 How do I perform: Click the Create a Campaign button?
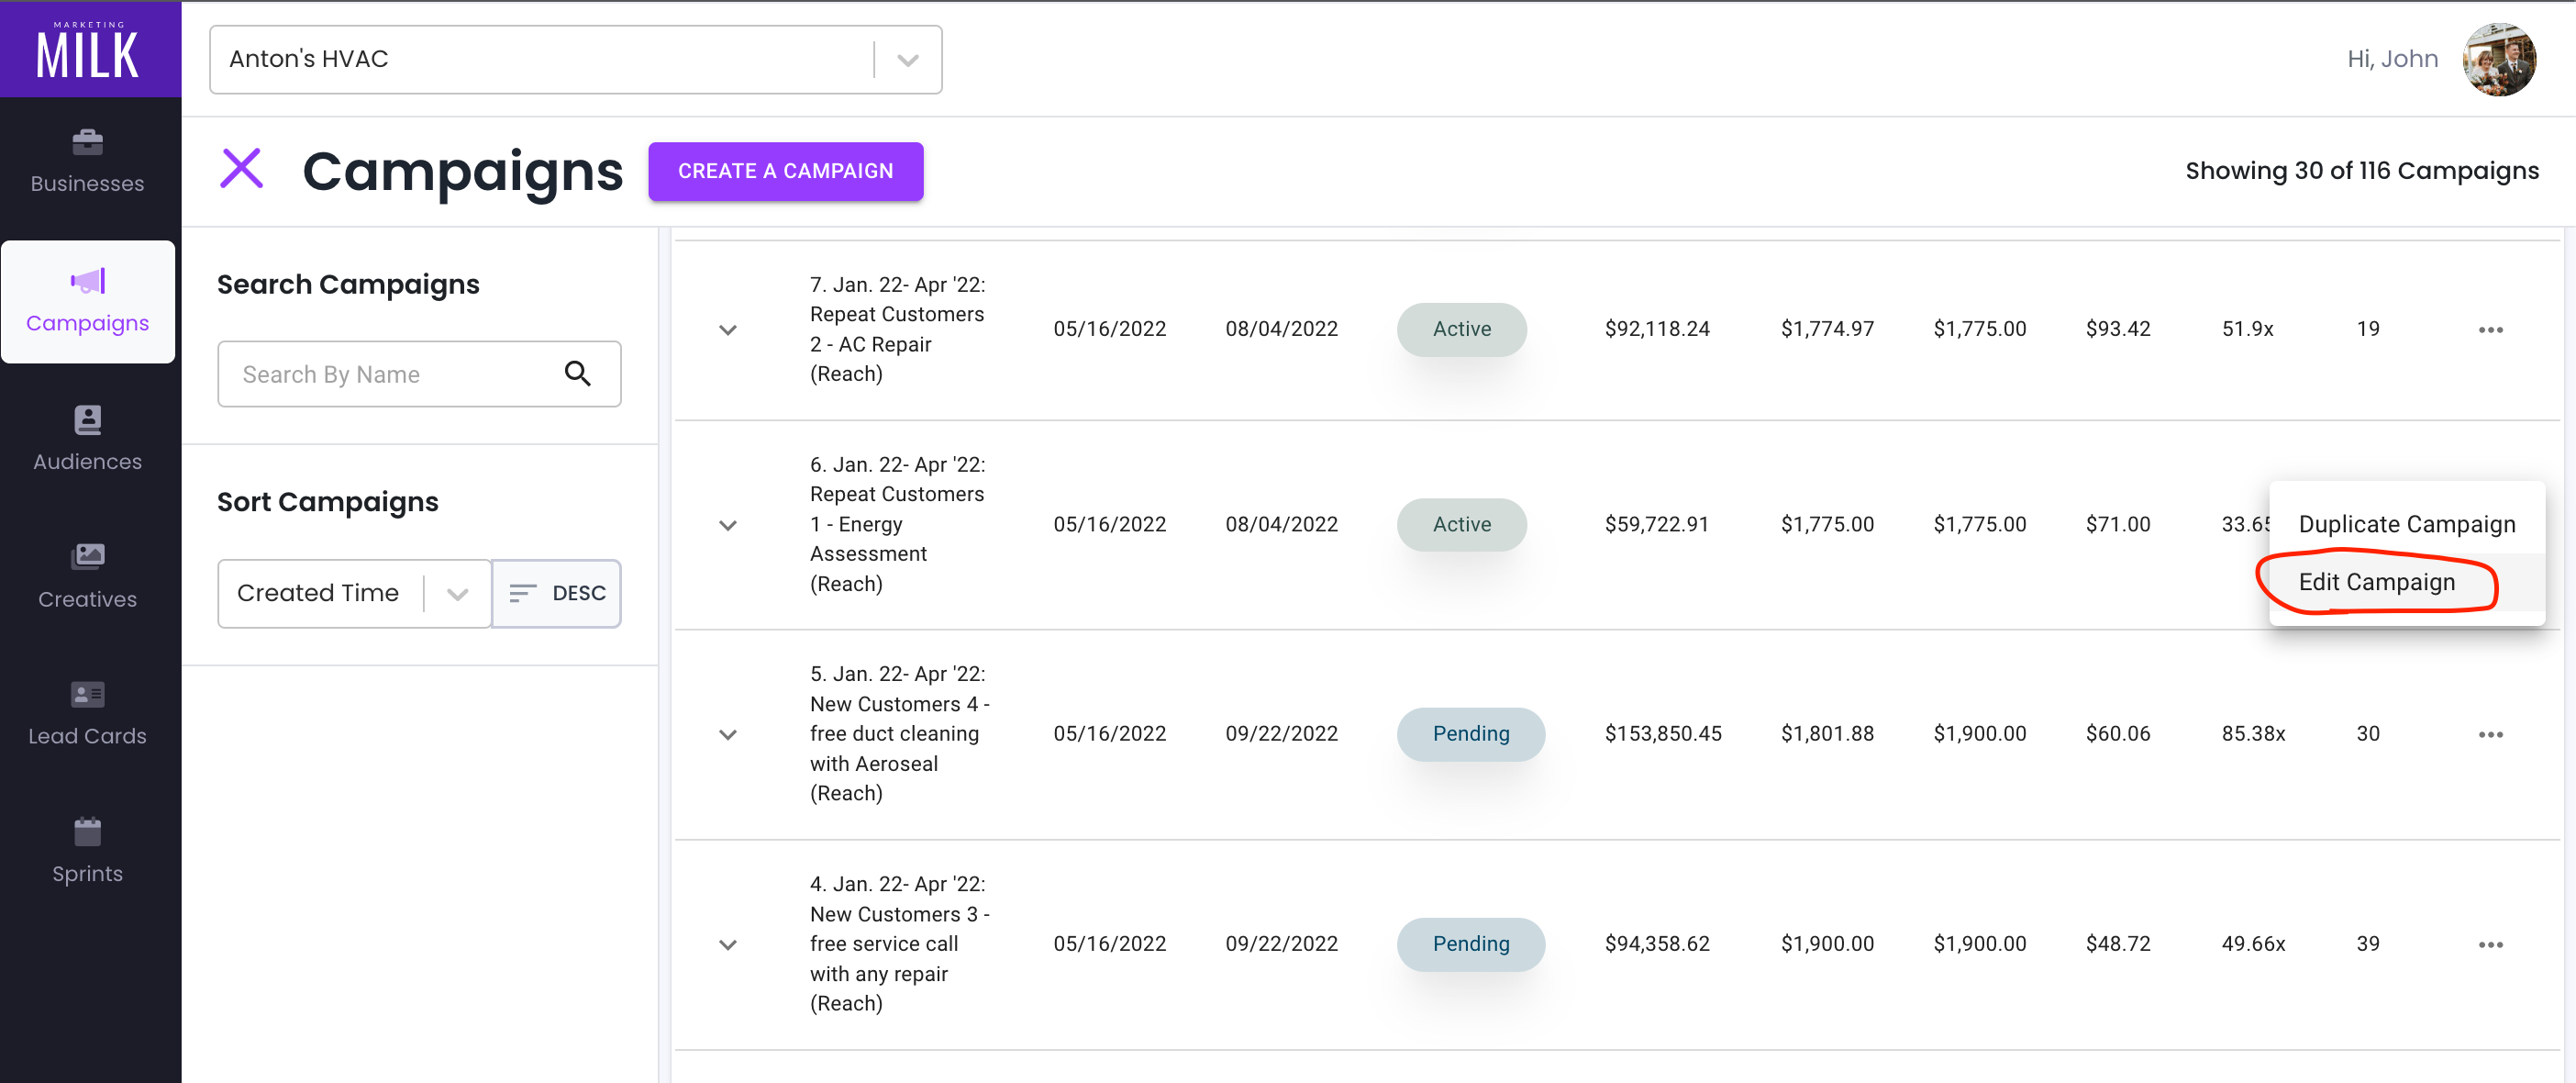coord(785,171)
